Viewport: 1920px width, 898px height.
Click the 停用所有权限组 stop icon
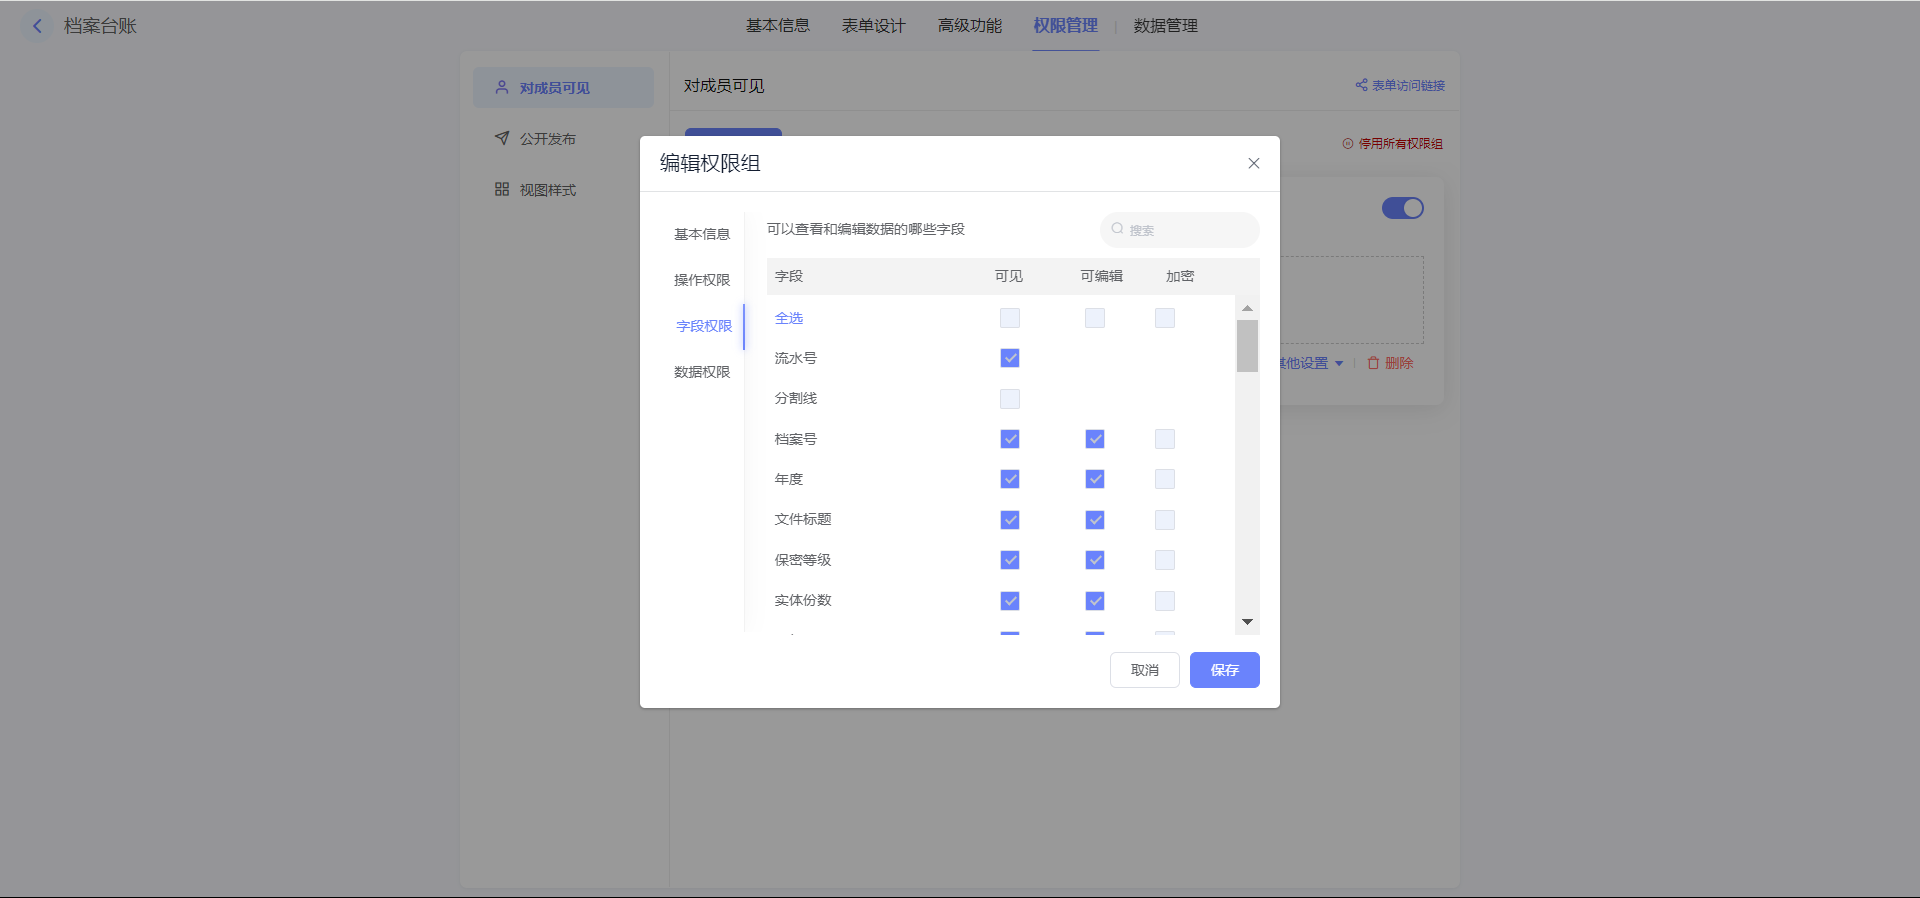[x=1347, y=144]
